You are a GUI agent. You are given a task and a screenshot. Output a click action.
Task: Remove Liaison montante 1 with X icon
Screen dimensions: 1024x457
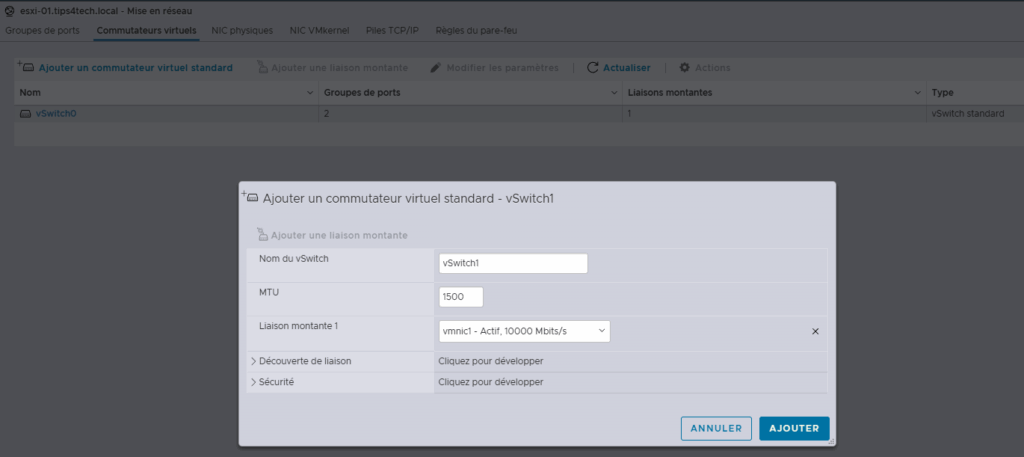click(815, 331)
